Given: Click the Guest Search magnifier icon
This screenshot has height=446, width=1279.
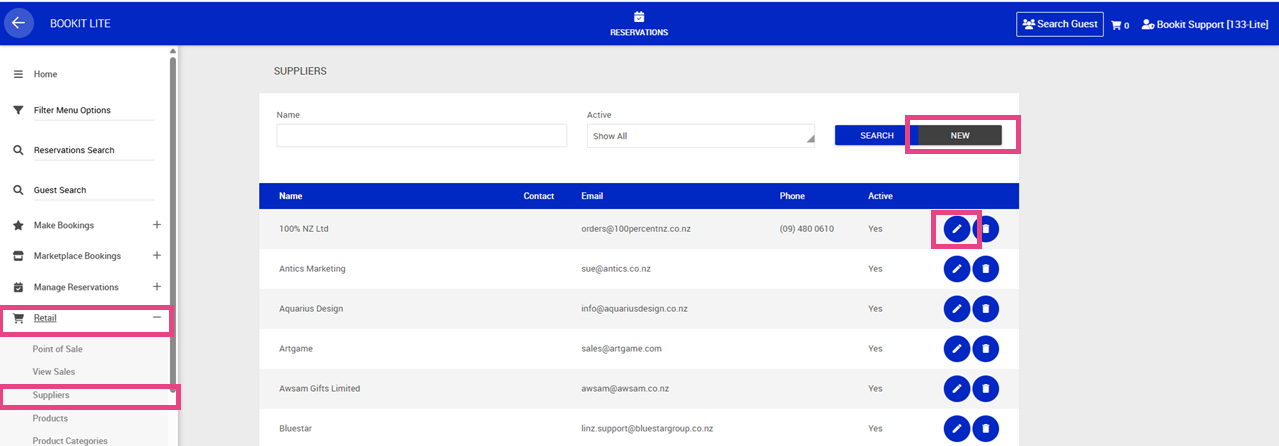Looking at the screenshot, I should tap(18, 190).
